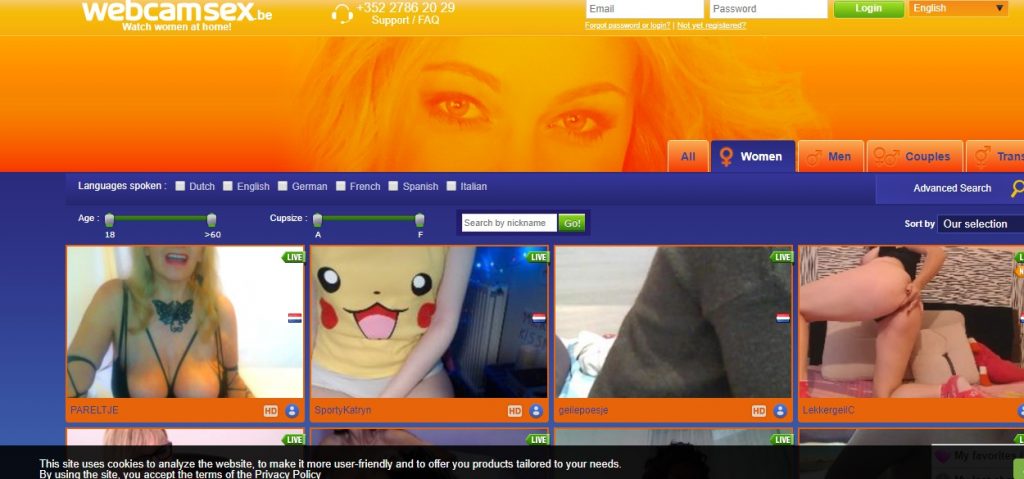Click the LIVE badge on PARELTJE's card
Screen dimensions: 1024x479
293,257
